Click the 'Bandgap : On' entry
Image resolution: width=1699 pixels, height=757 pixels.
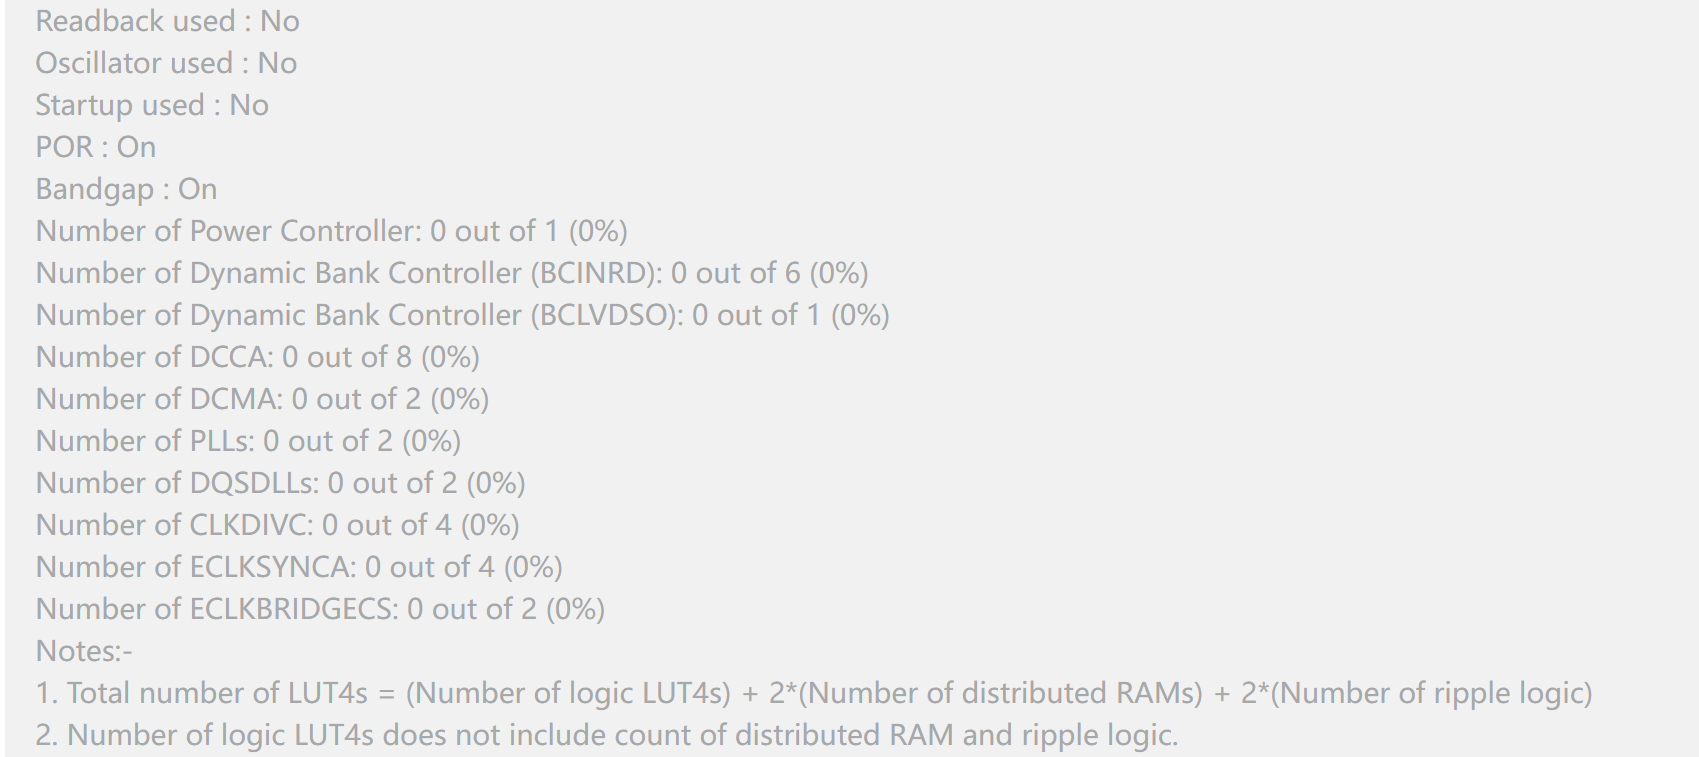(x=127, y=189)
